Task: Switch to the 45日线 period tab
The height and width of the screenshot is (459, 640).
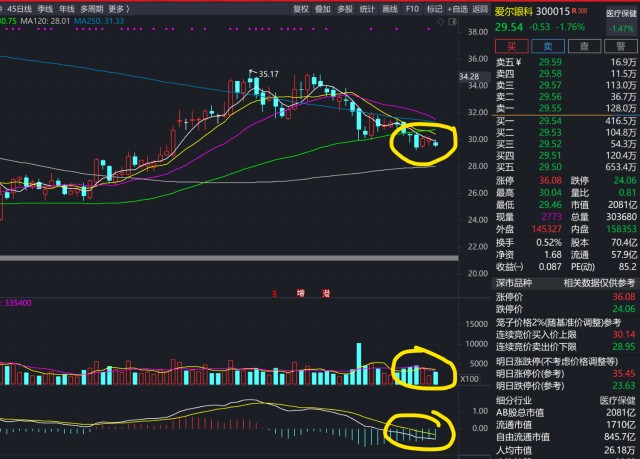Action: [x=18, y=8]
